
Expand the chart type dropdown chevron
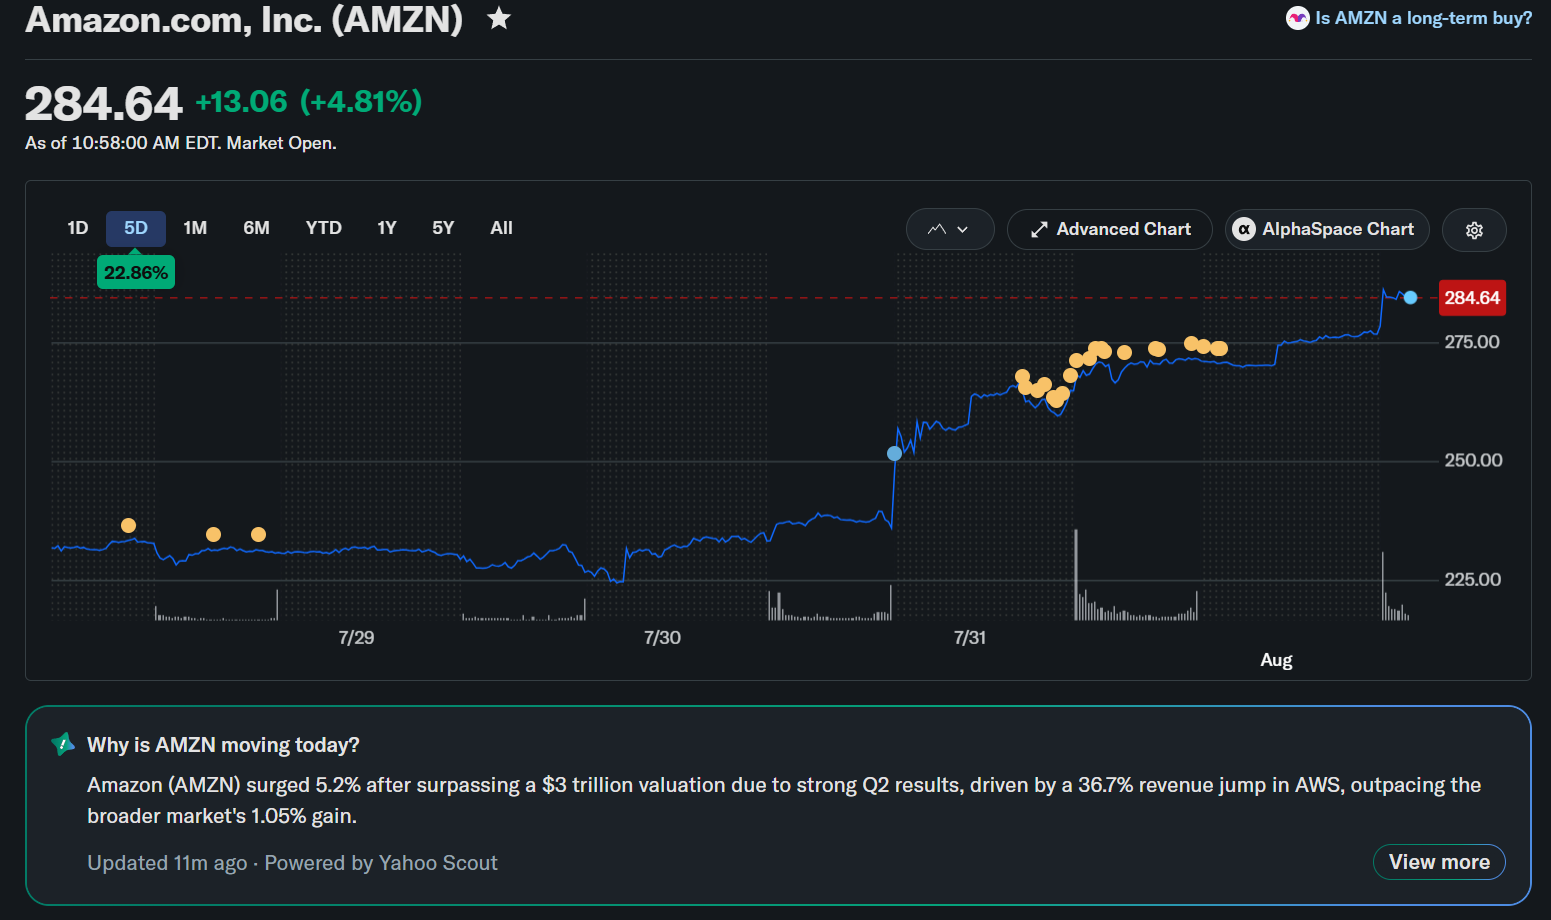[x=963, y=230]
